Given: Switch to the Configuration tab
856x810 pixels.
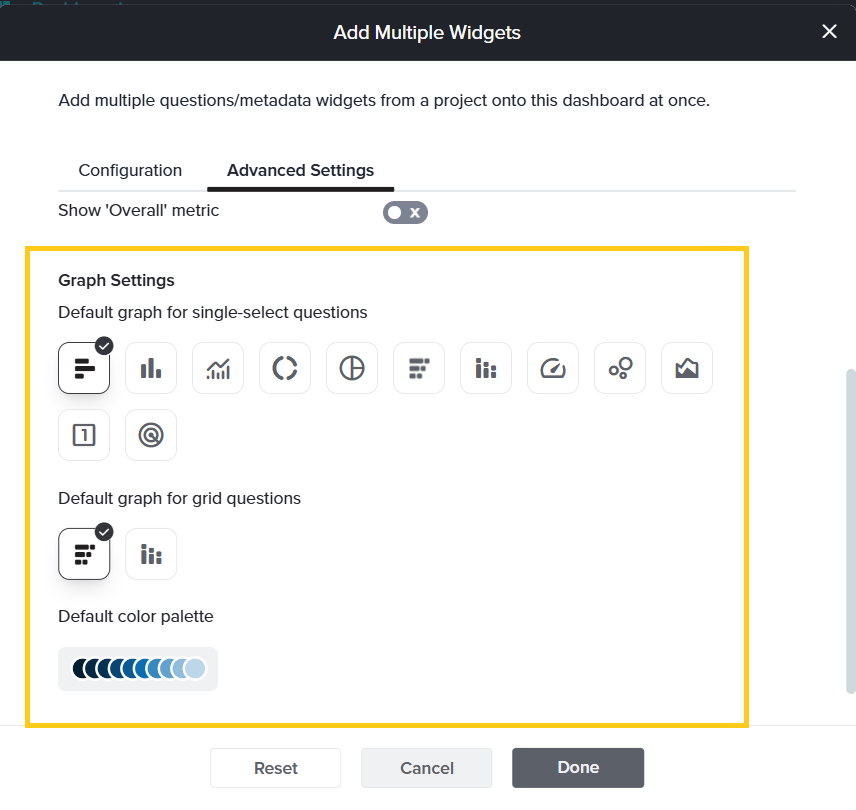Looking at the screenshot, I should pyautogui.click(x=130, y=170).
